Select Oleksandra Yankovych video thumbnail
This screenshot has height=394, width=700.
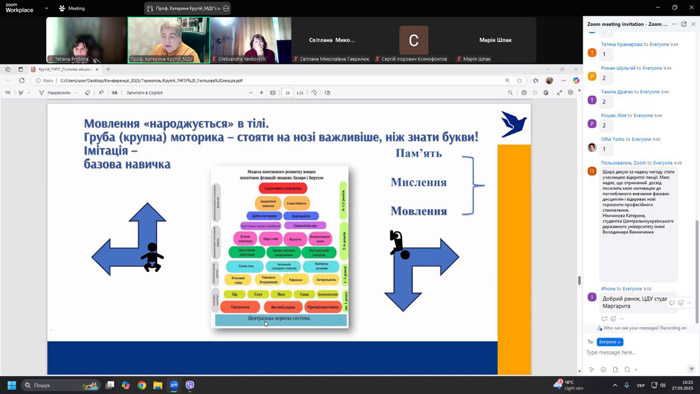pyautogui.click(x=250, y=40)
